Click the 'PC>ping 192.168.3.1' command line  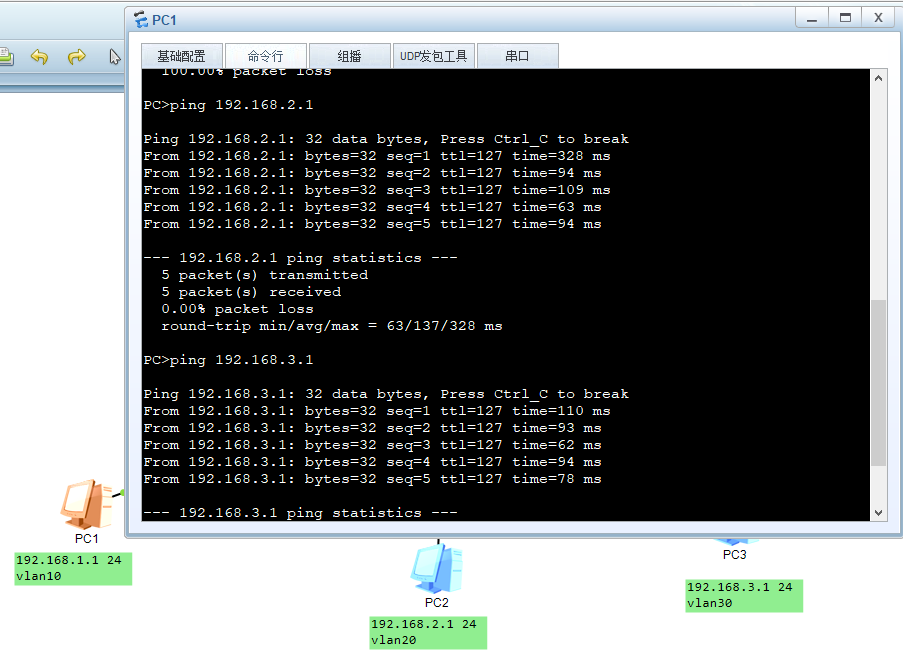tap(229, 360)
